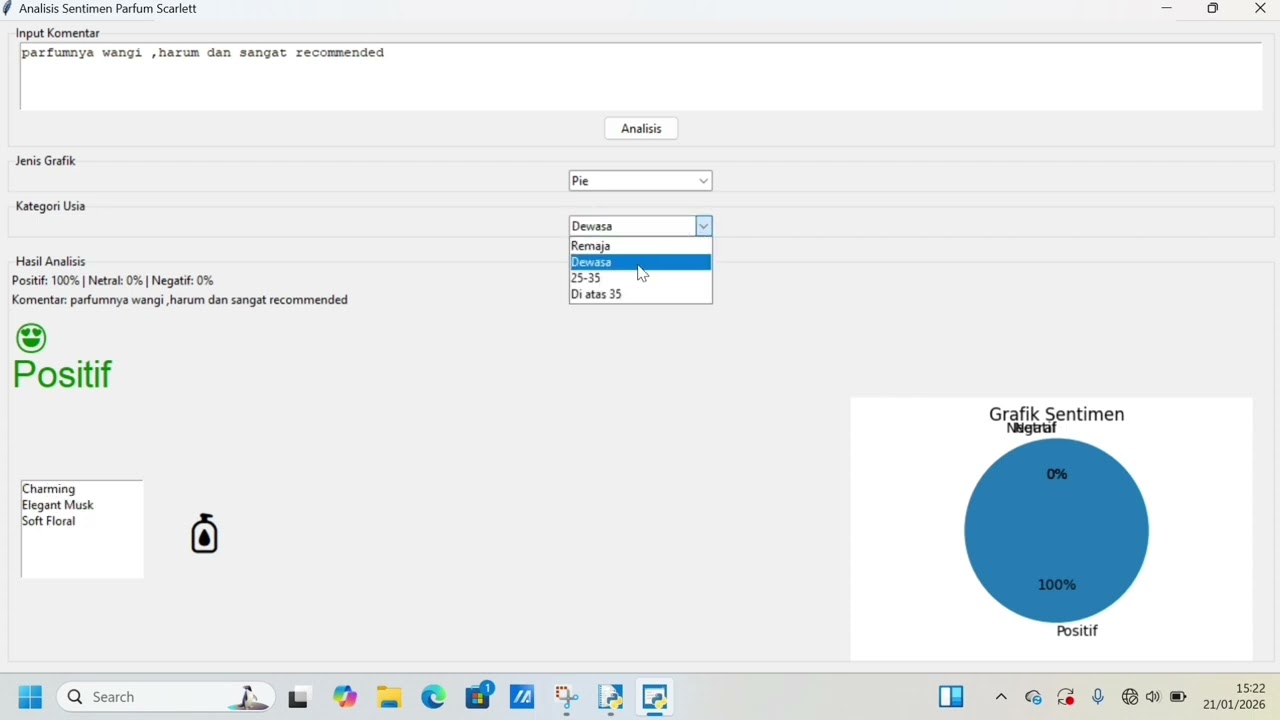Show hidden system tray icons
The height and width of the screenshot is (720, 1280).
[x=1001, y=698]
